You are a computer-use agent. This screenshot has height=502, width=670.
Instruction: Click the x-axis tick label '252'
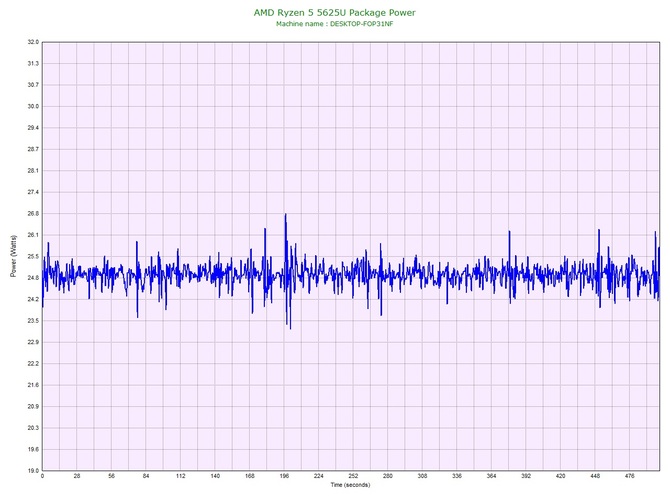pos(353,476)
